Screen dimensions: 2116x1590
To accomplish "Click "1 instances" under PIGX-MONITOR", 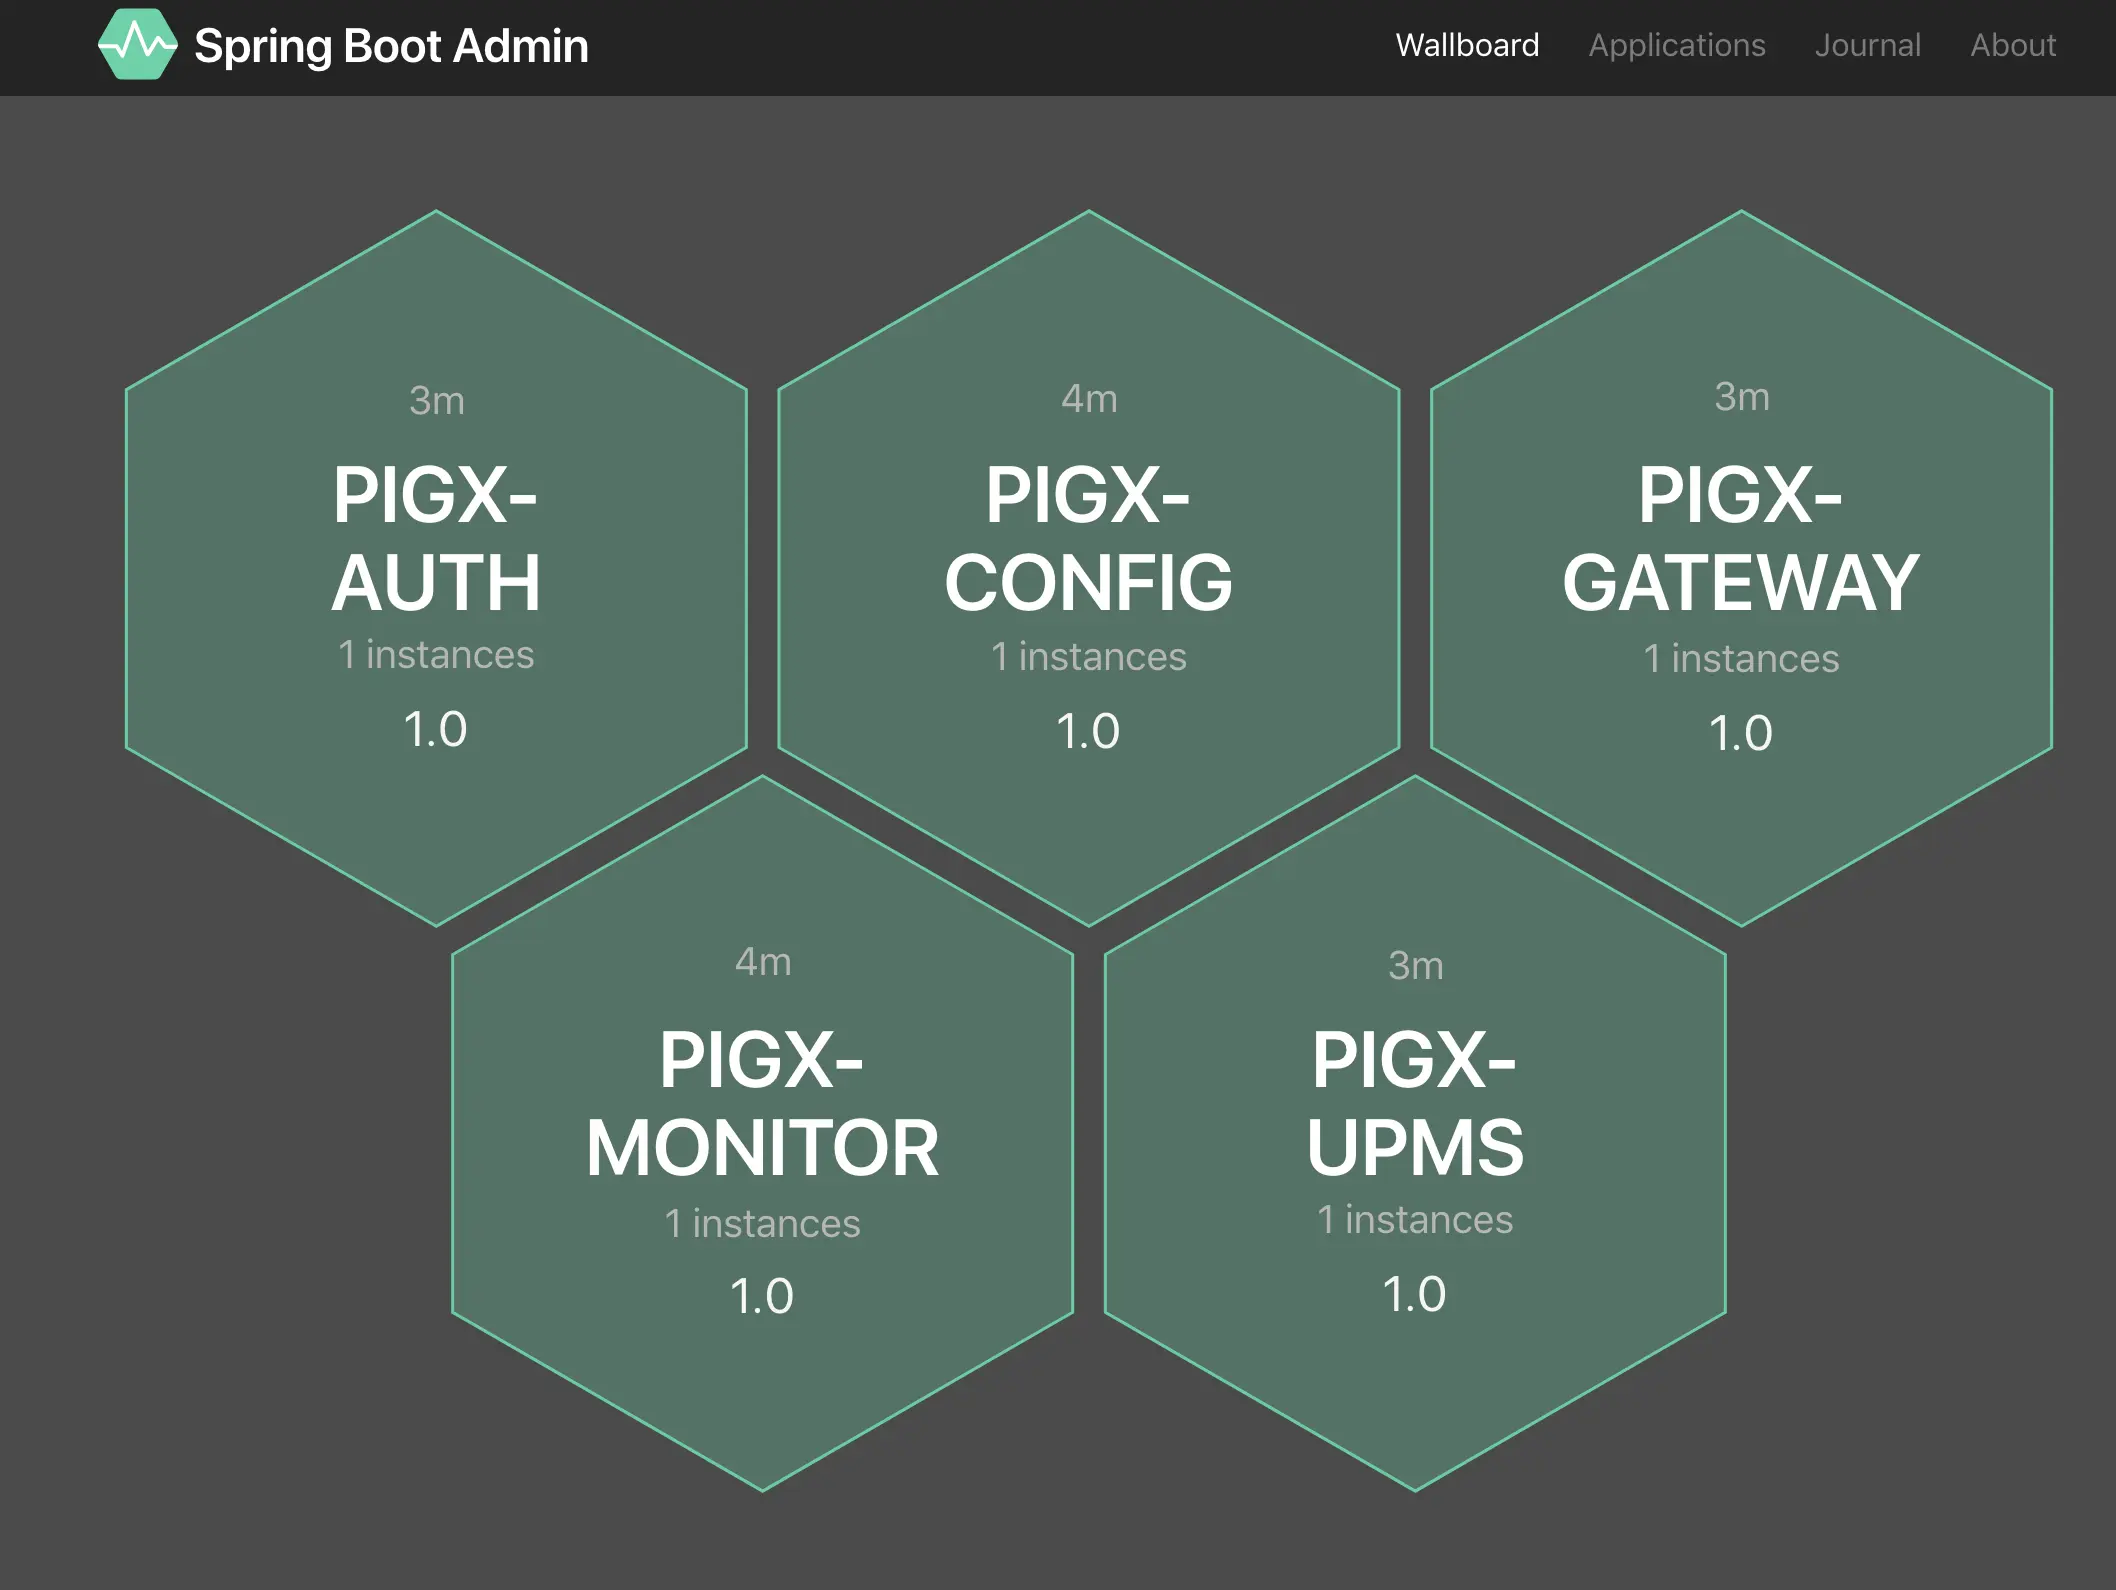I will [x=762, y=1224].
